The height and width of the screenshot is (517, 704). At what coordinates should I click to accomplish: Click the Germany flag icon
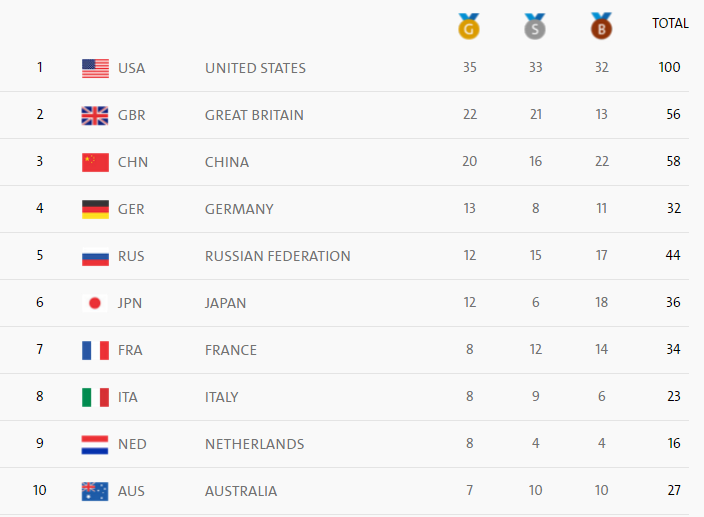click(x=95, y=209)
